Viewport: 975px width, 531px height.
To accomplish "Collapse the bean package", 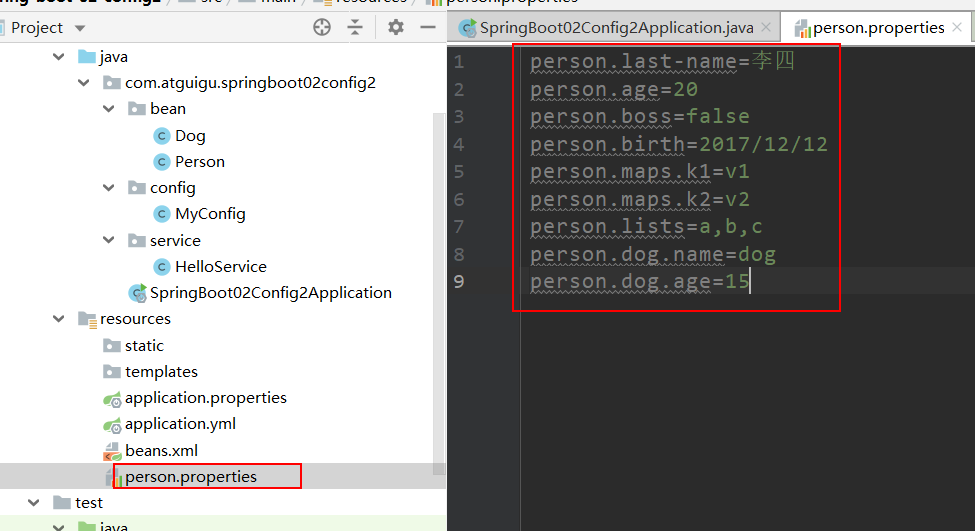I will coord(109,109).
